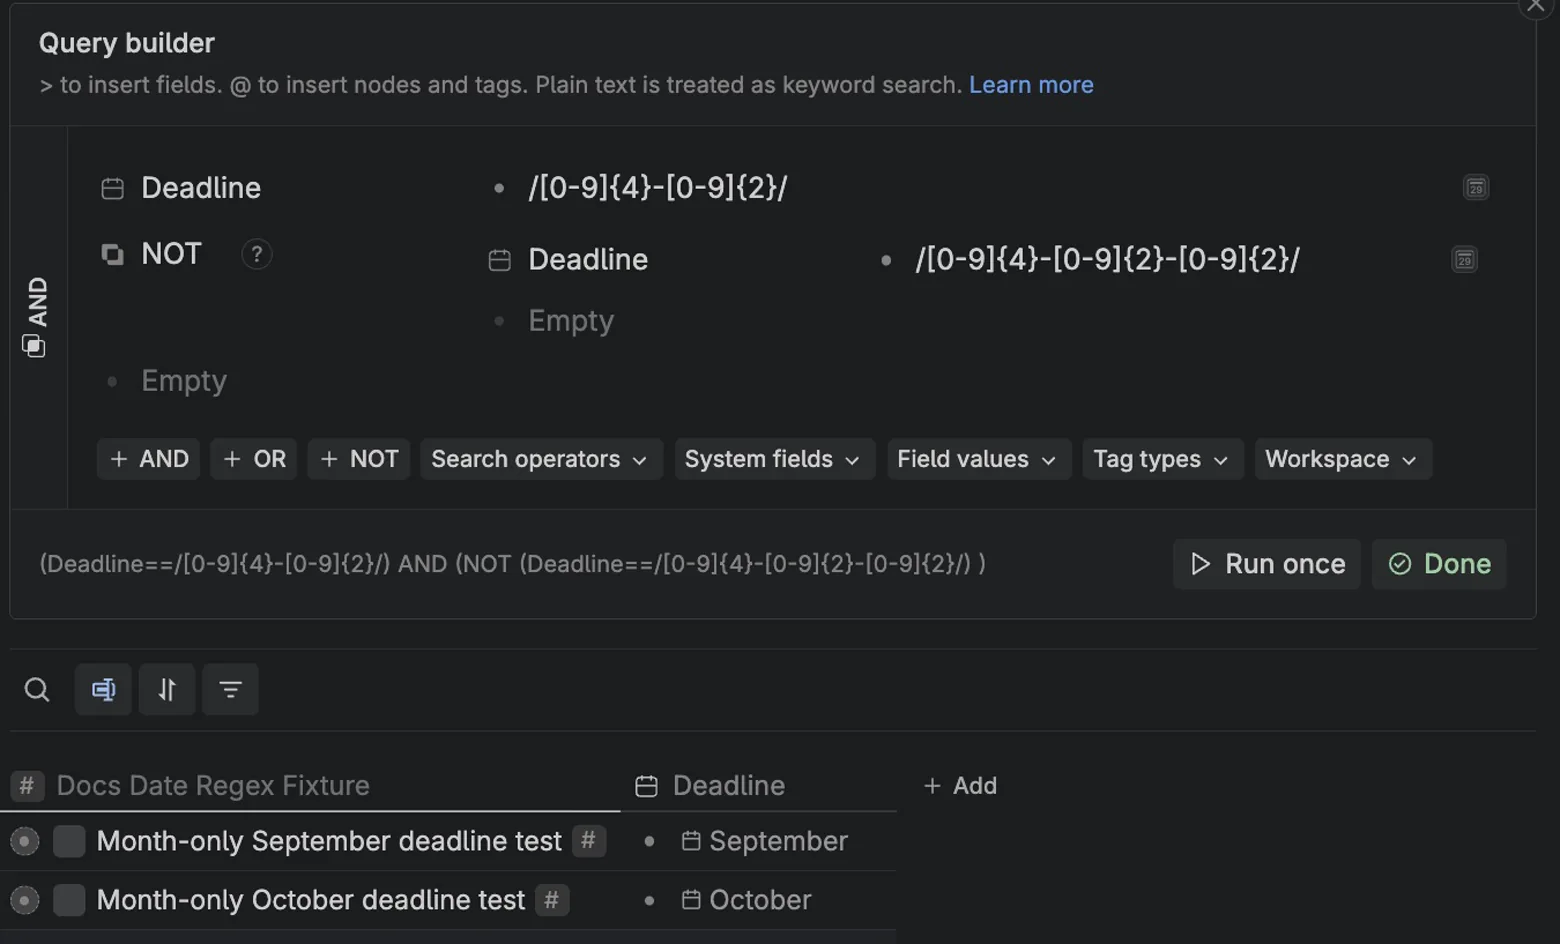The width and height of the screenshot is (1560, 944).
Task: Check the September deadline test checkbox
Action: click(x=69, y=841)
